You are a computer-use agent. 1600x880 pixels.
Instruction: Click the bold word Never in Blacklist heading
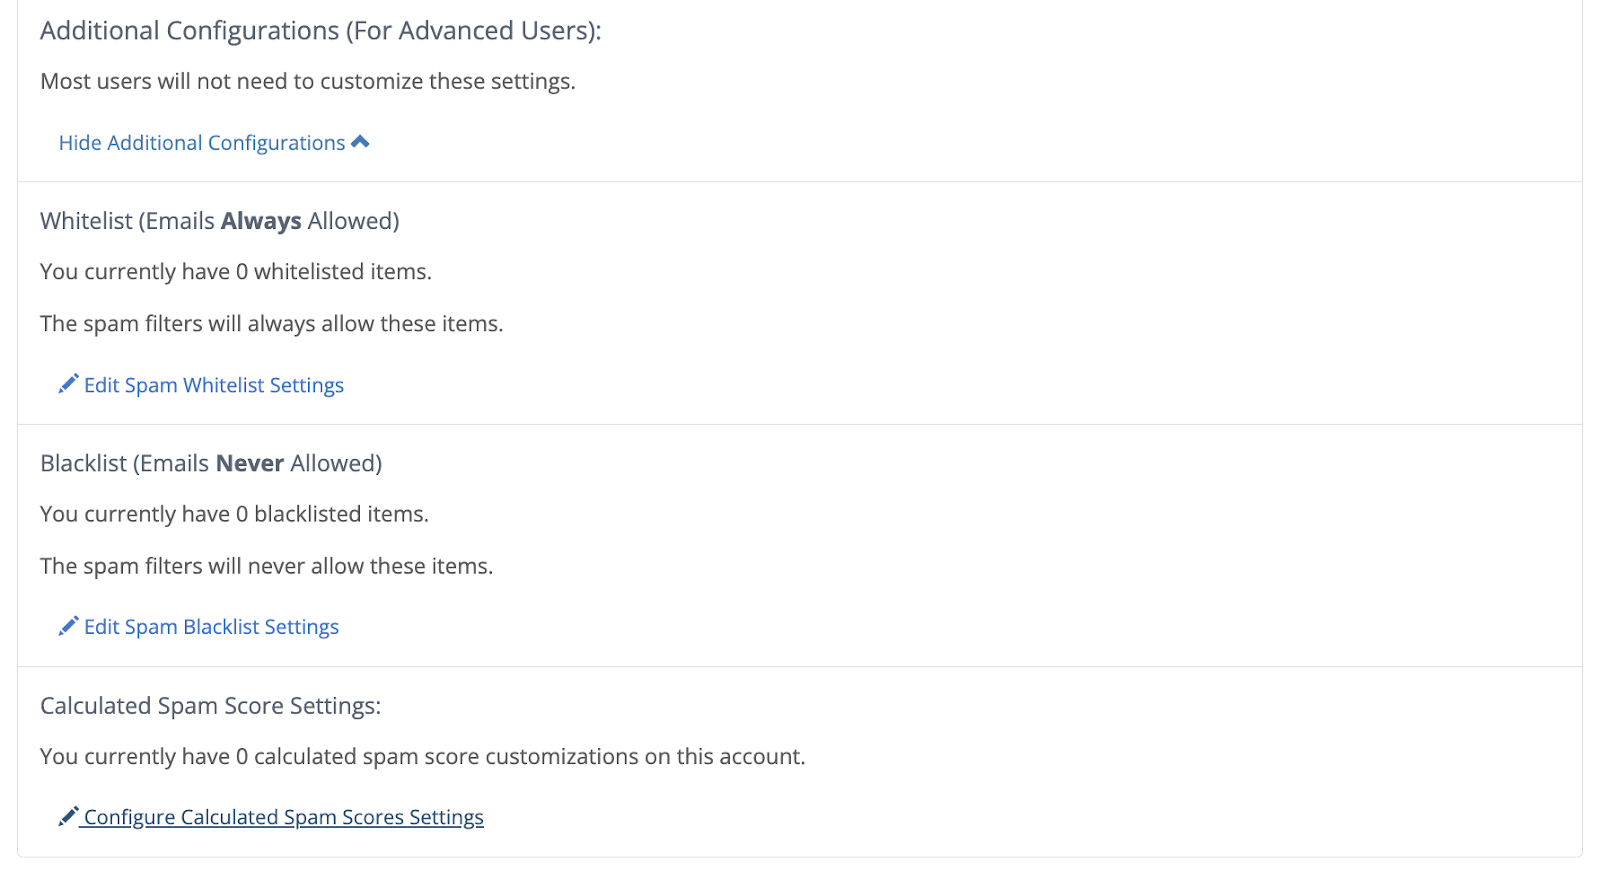250,463
